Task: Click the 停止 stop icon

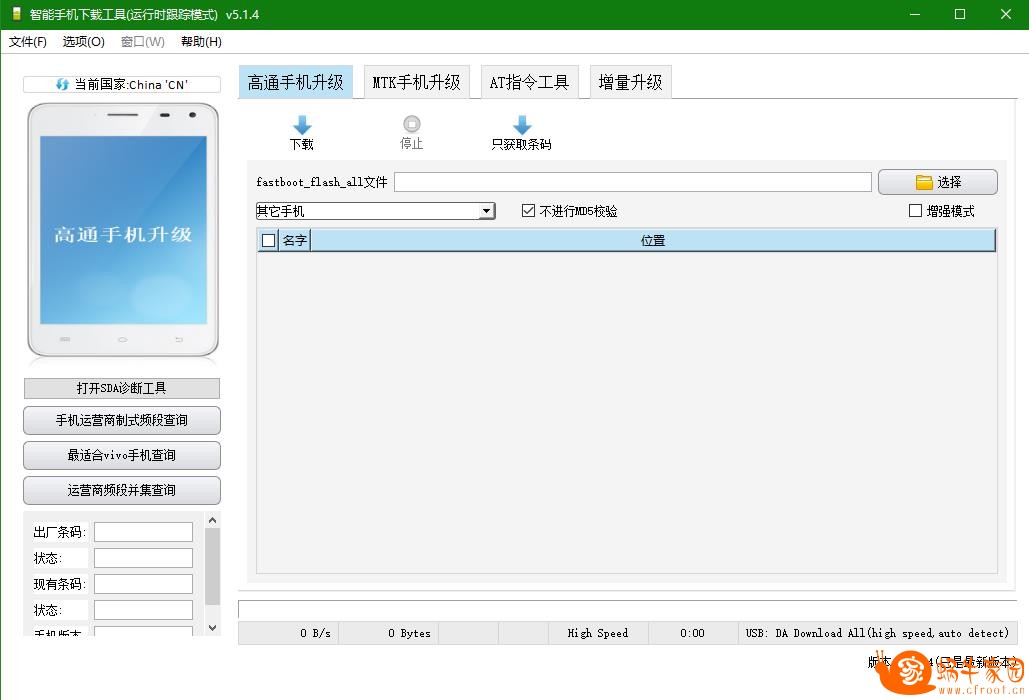Action: tap(411, 124)
